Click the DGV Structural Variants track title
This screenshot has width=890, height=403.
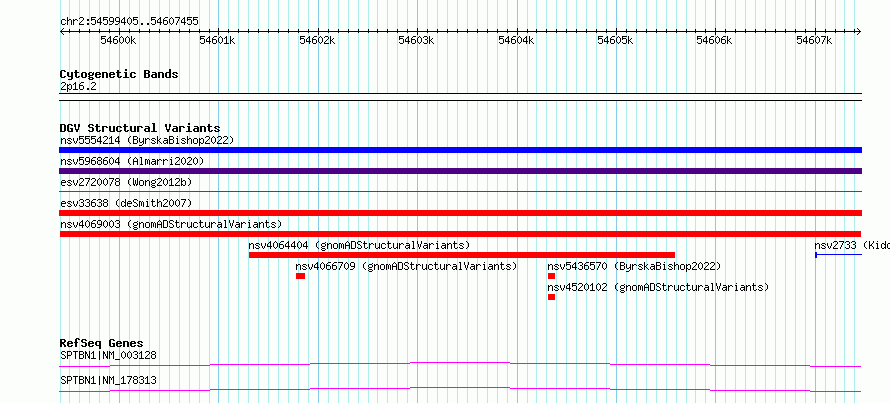coord(140,128)
